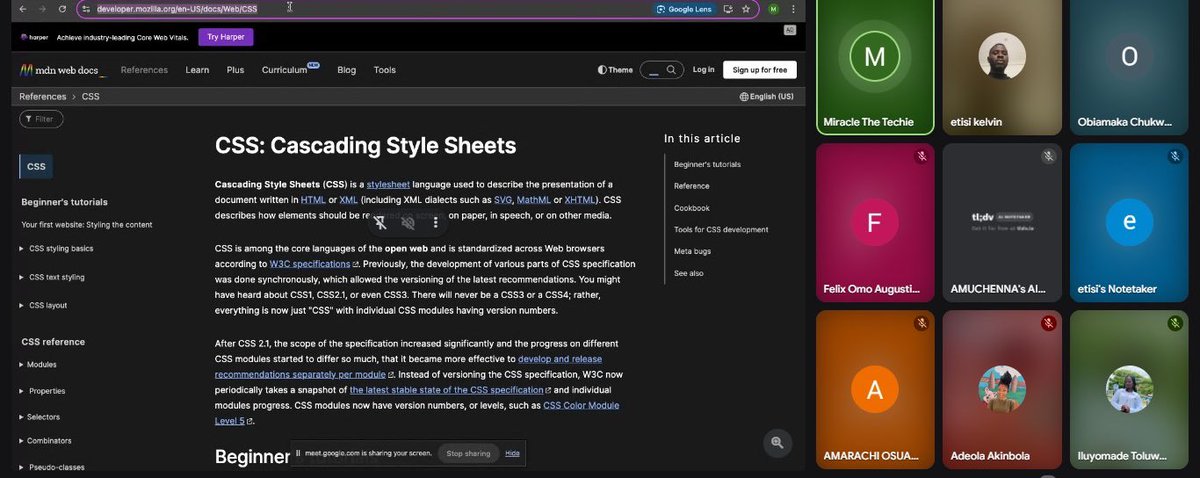Jump to Tools for CSS development outline entry
1200x478 pixels.
(x=721, y=229)
